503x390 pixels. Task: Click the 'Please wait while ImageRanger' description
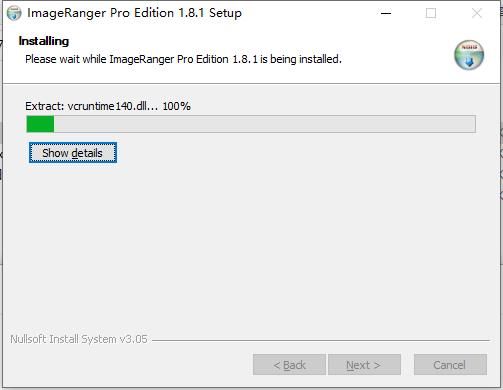click(183, 59)
